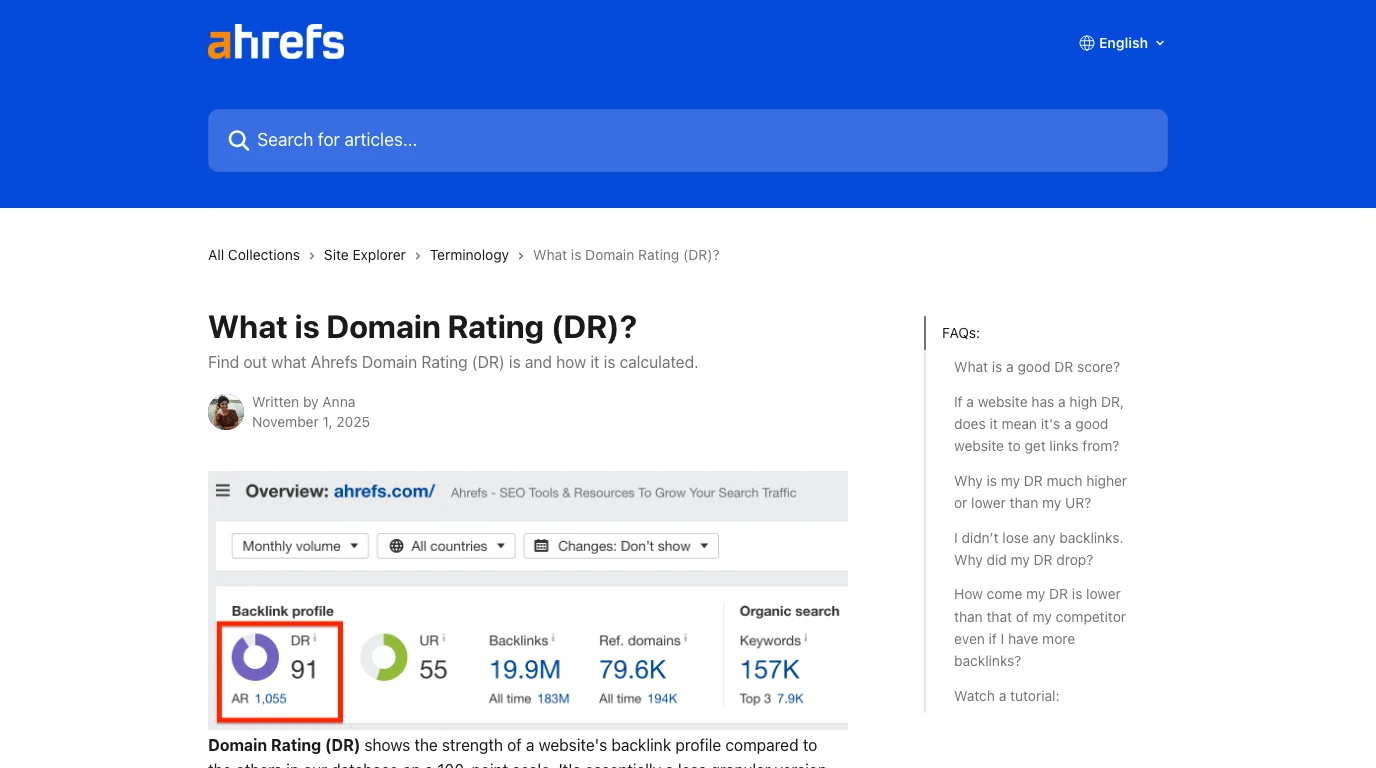Click the Ahrefs overview screenshot image
Screen dimensions: 1376x768
(x=528, y=600)
